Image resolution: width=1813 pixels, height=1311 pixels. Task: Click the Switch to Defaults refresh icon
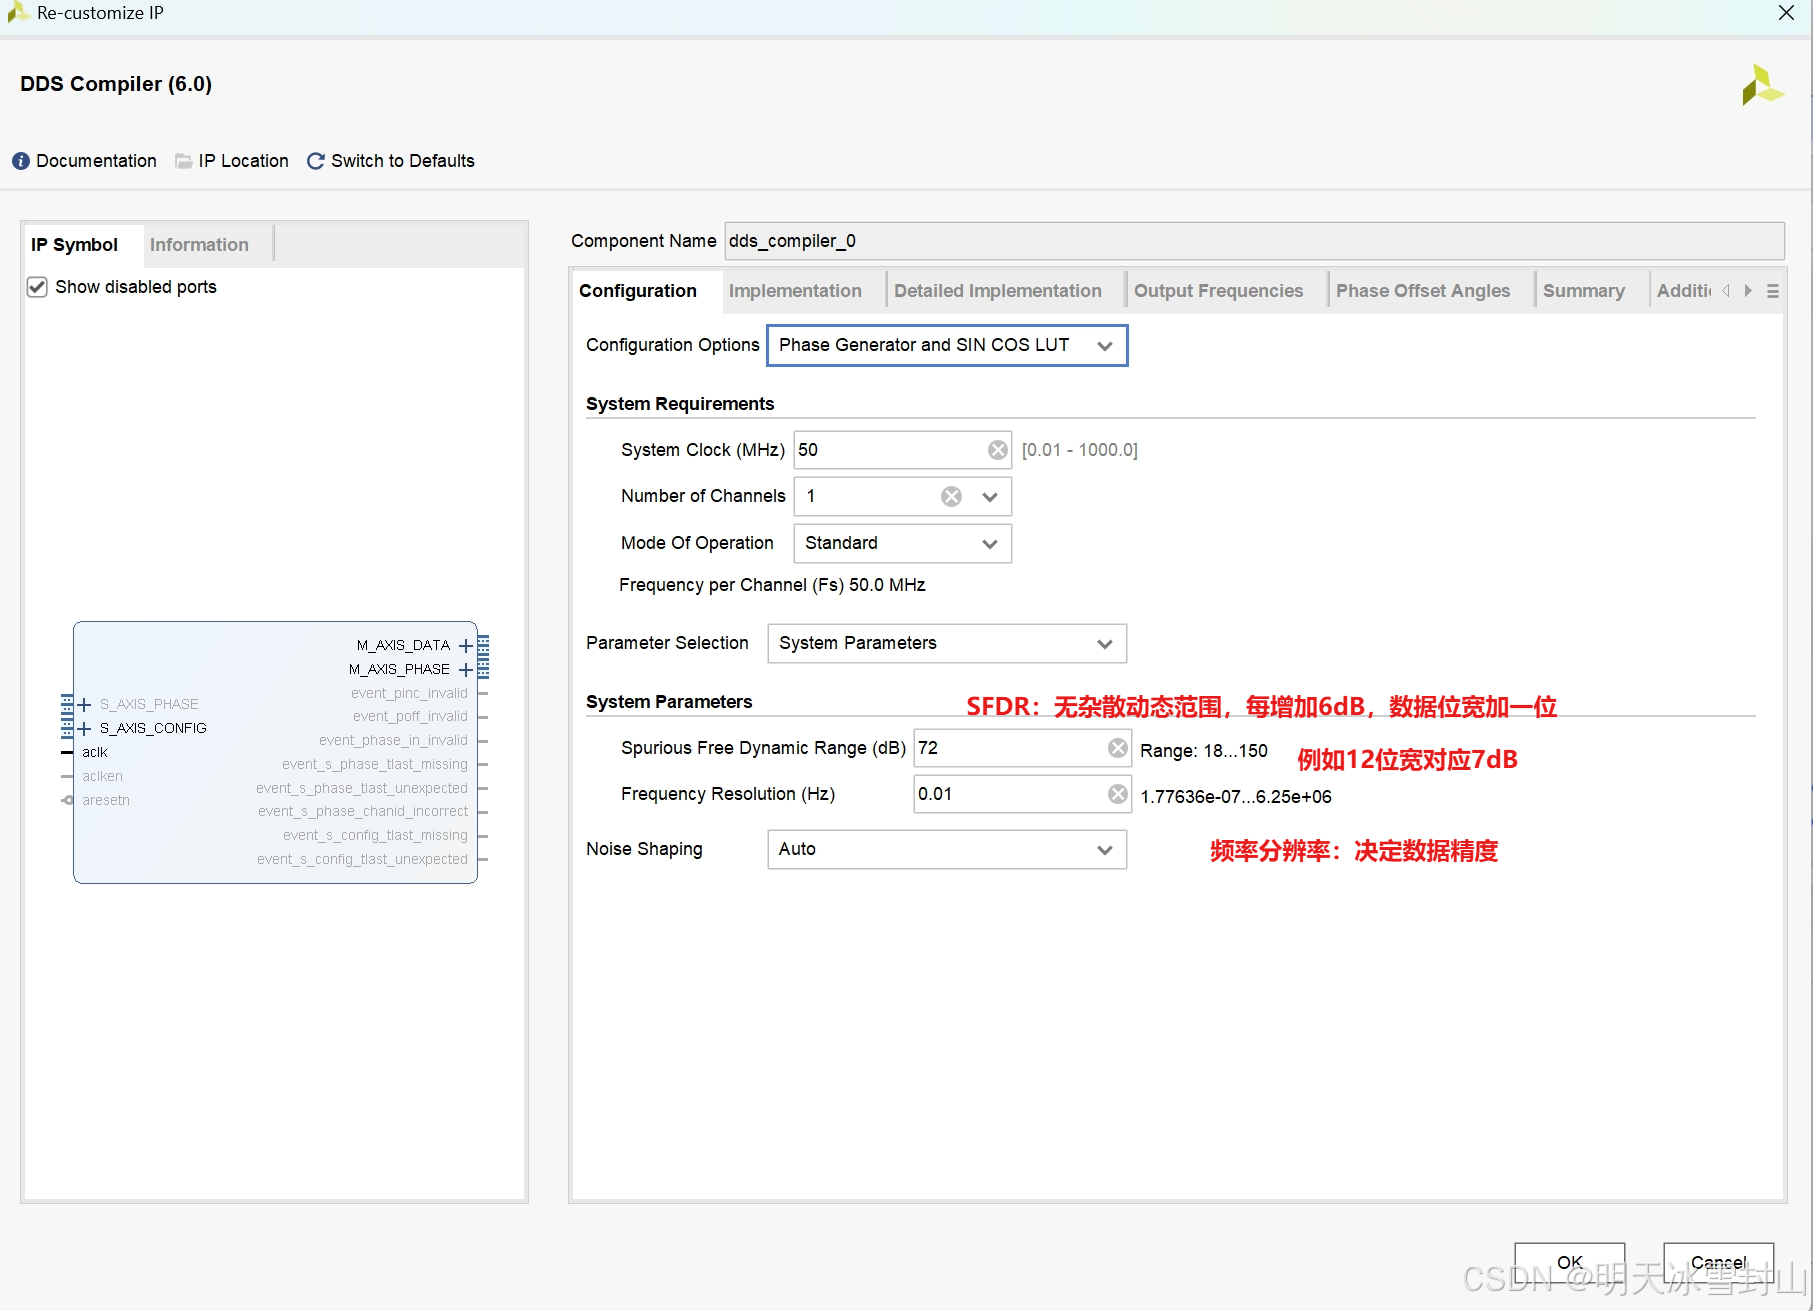point(316,161)
